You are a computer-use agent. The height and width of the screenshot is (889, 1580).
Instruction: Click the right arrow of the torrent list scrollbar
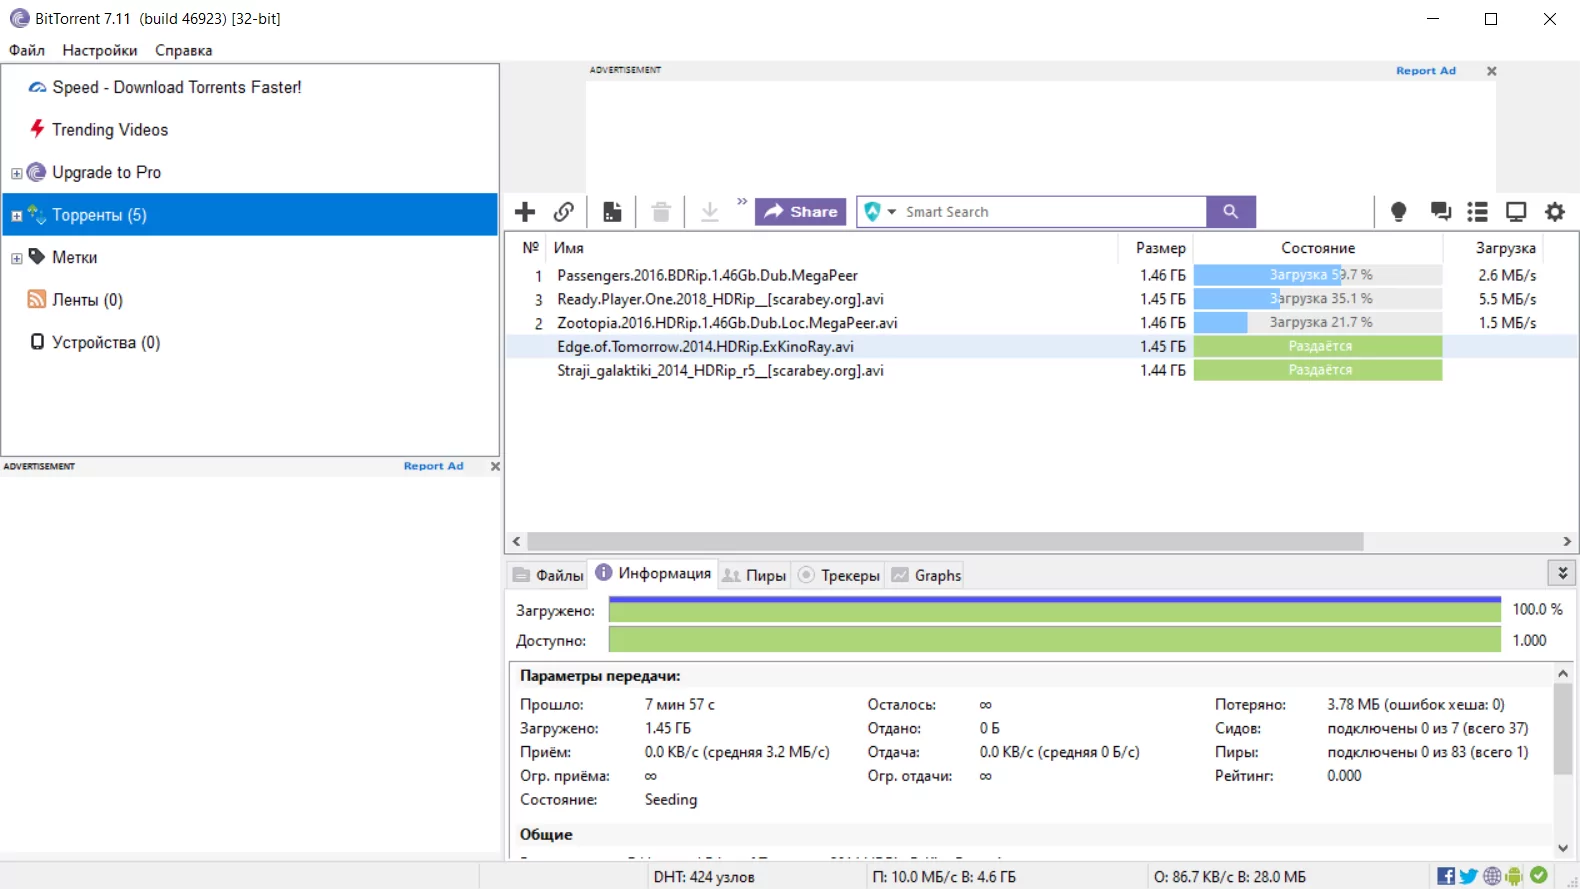pos(1567,541)
